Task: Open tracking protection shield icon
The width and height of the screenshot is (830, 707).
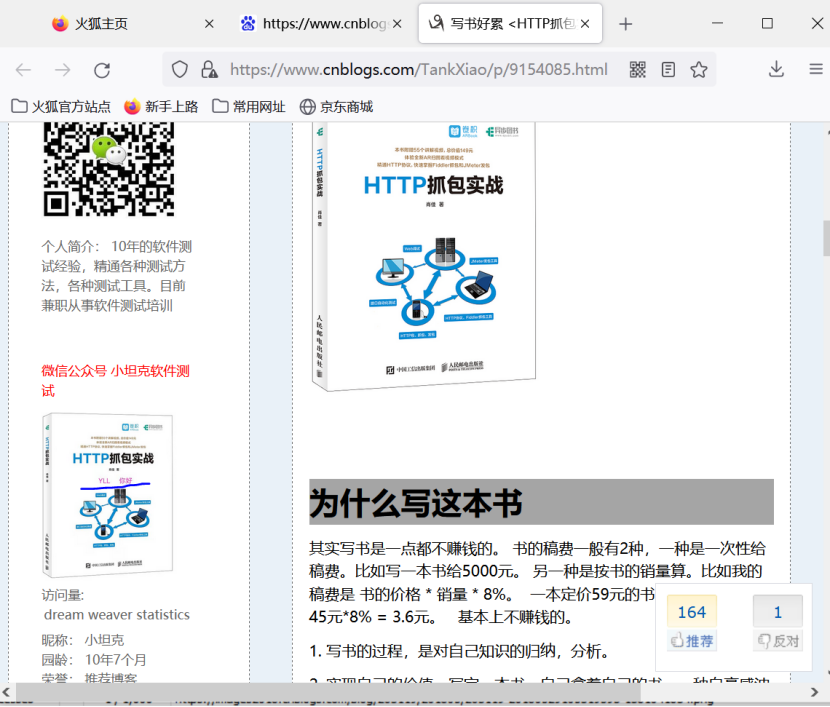Action: (x=180, y=69)
